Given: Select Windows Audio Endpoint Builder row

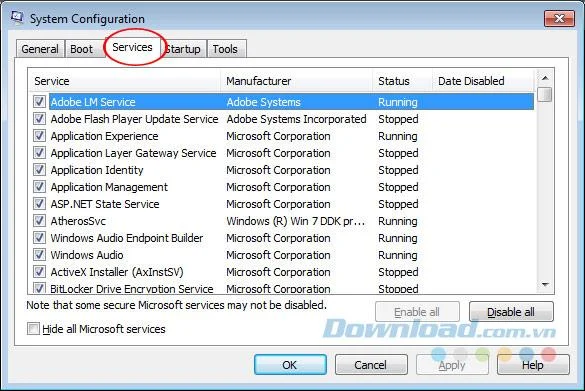Looking at the screenshot, I should 284,238.
